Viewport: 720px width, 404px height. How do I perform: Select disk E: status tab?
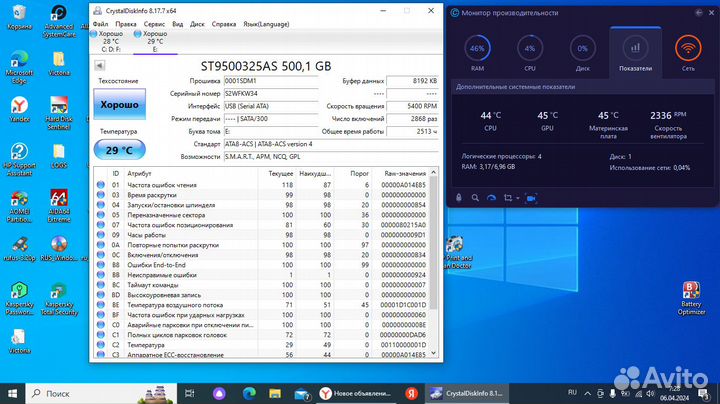[x=155, y=41]
